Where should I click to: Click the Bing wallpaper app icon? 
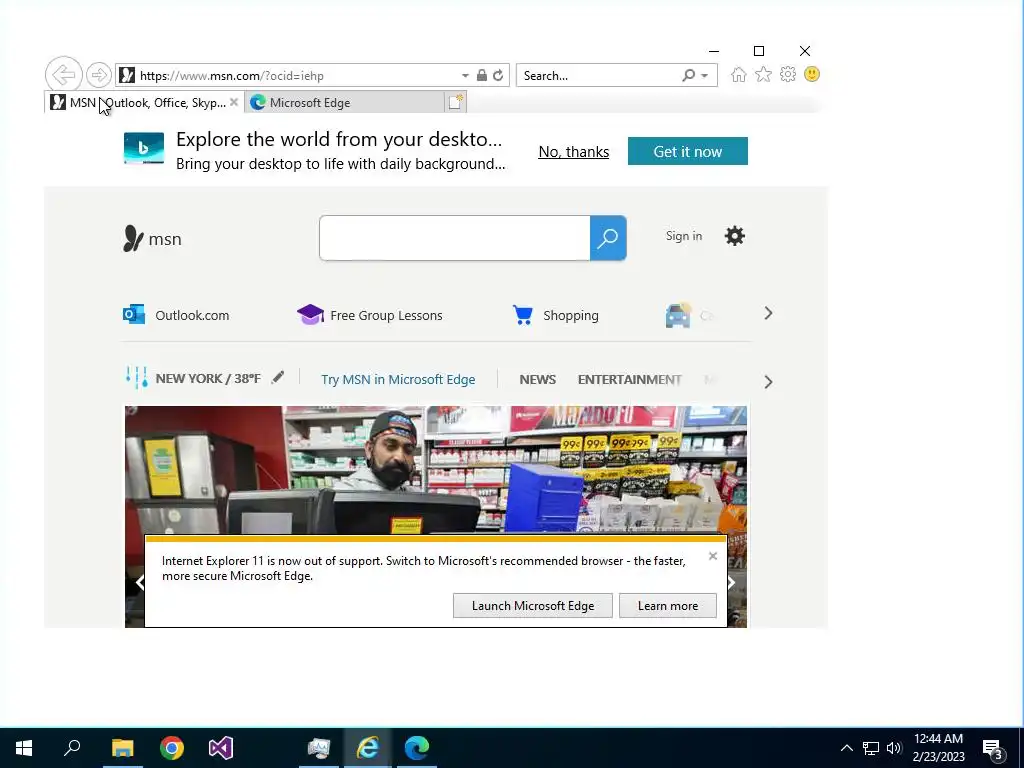tap(144, 148)
